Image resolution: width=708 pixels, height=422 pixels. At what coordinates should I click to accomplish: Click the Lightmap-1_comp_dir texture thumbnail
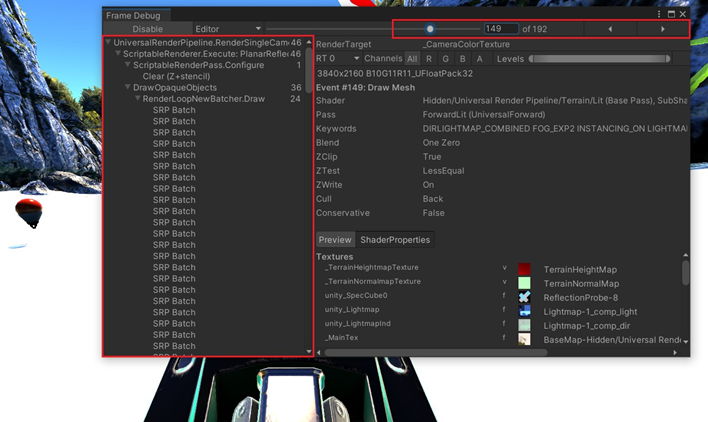pyautogui.click(x=524, y=325)
